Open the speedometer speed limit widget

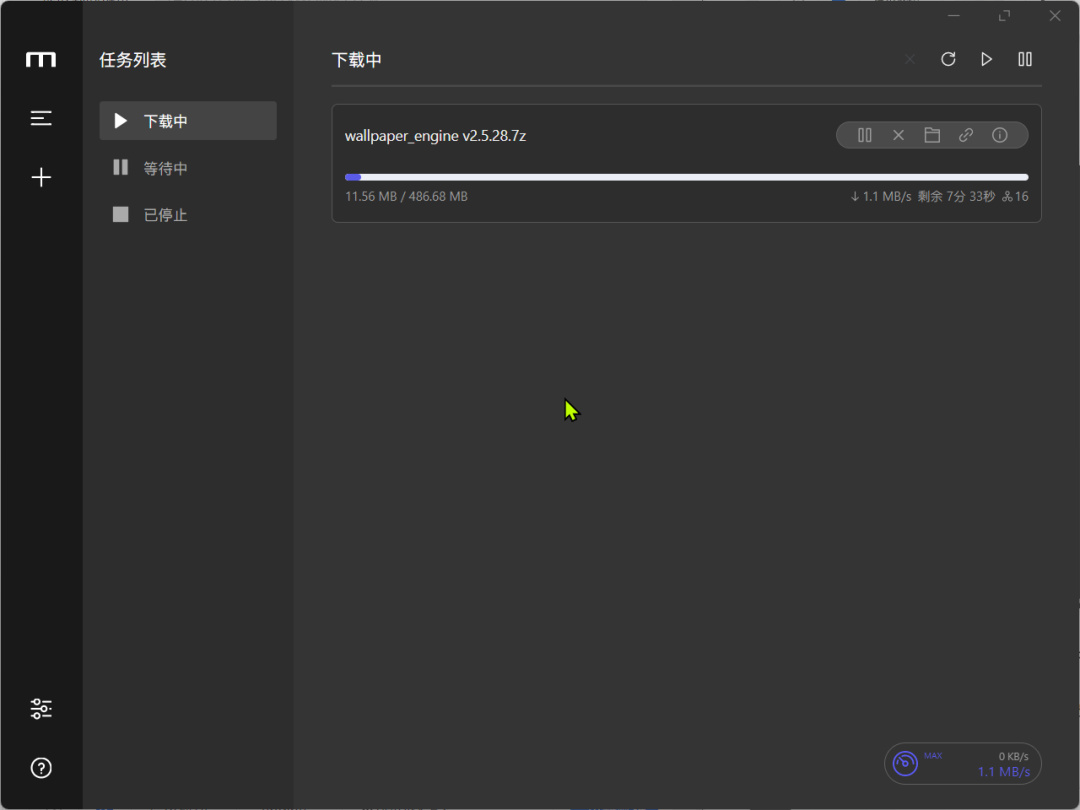905,763
